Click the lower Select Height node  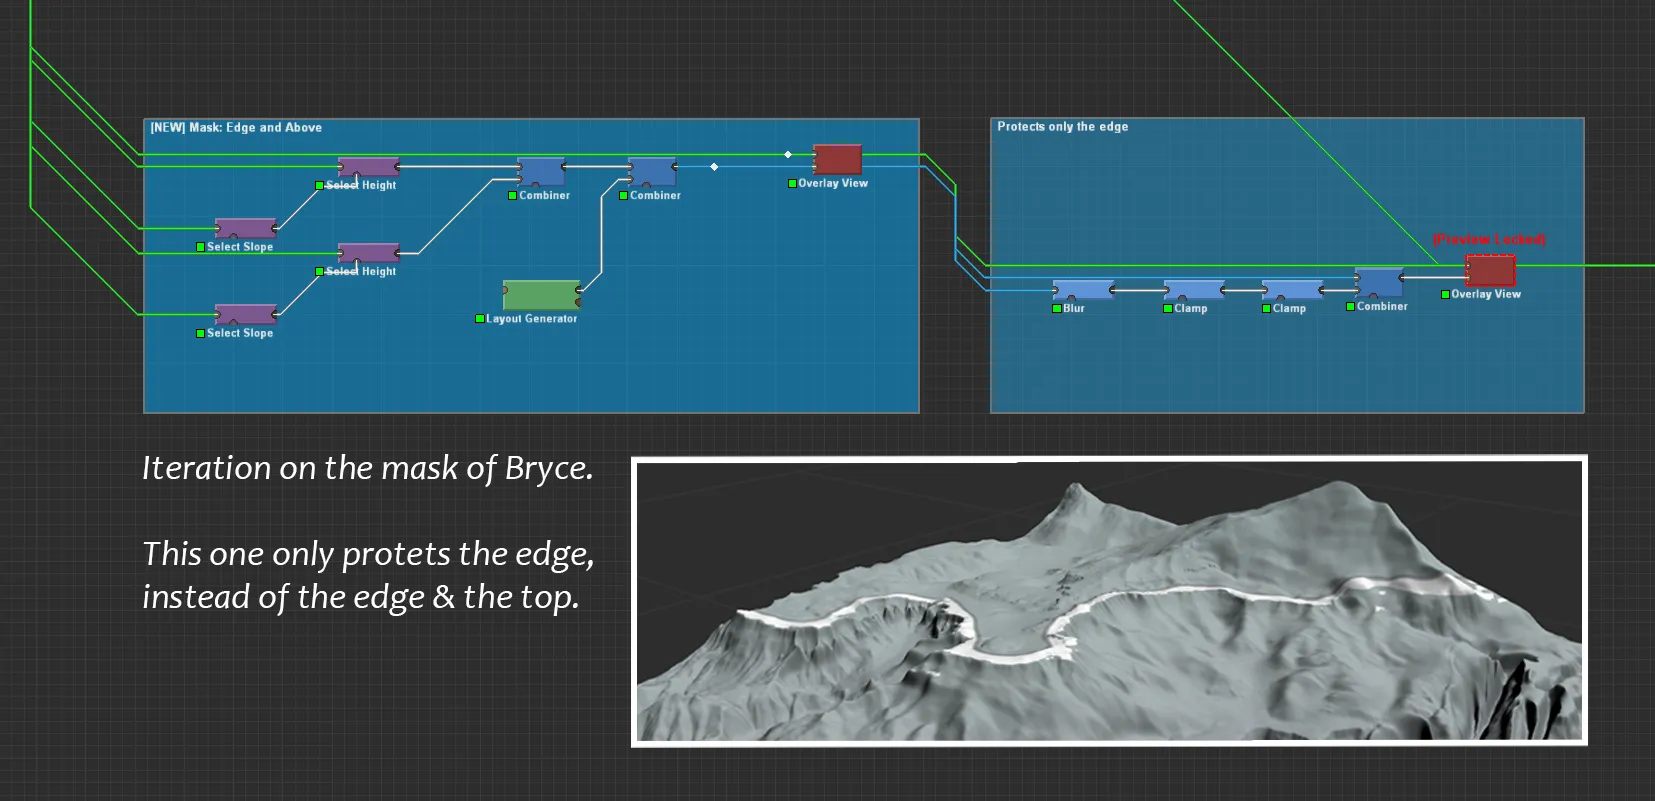[x=368, y=253]
